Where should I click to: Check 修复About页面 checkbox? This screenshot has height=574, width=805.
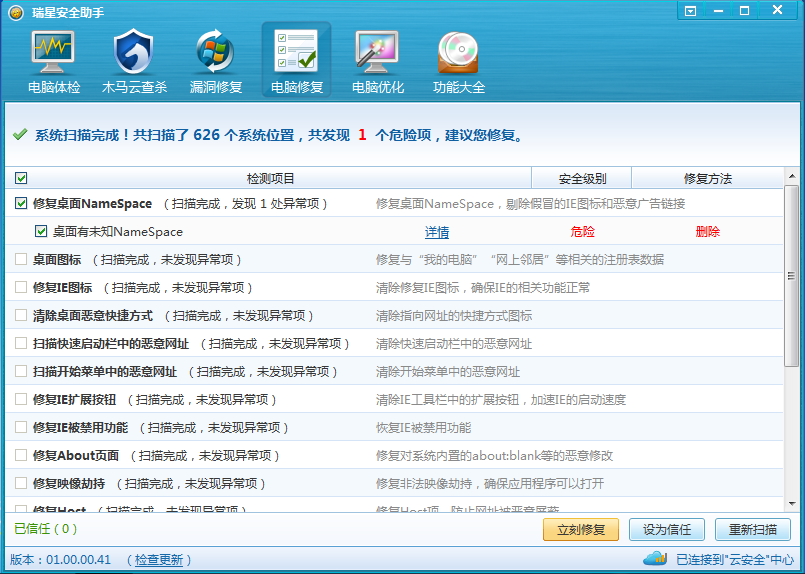21,455
